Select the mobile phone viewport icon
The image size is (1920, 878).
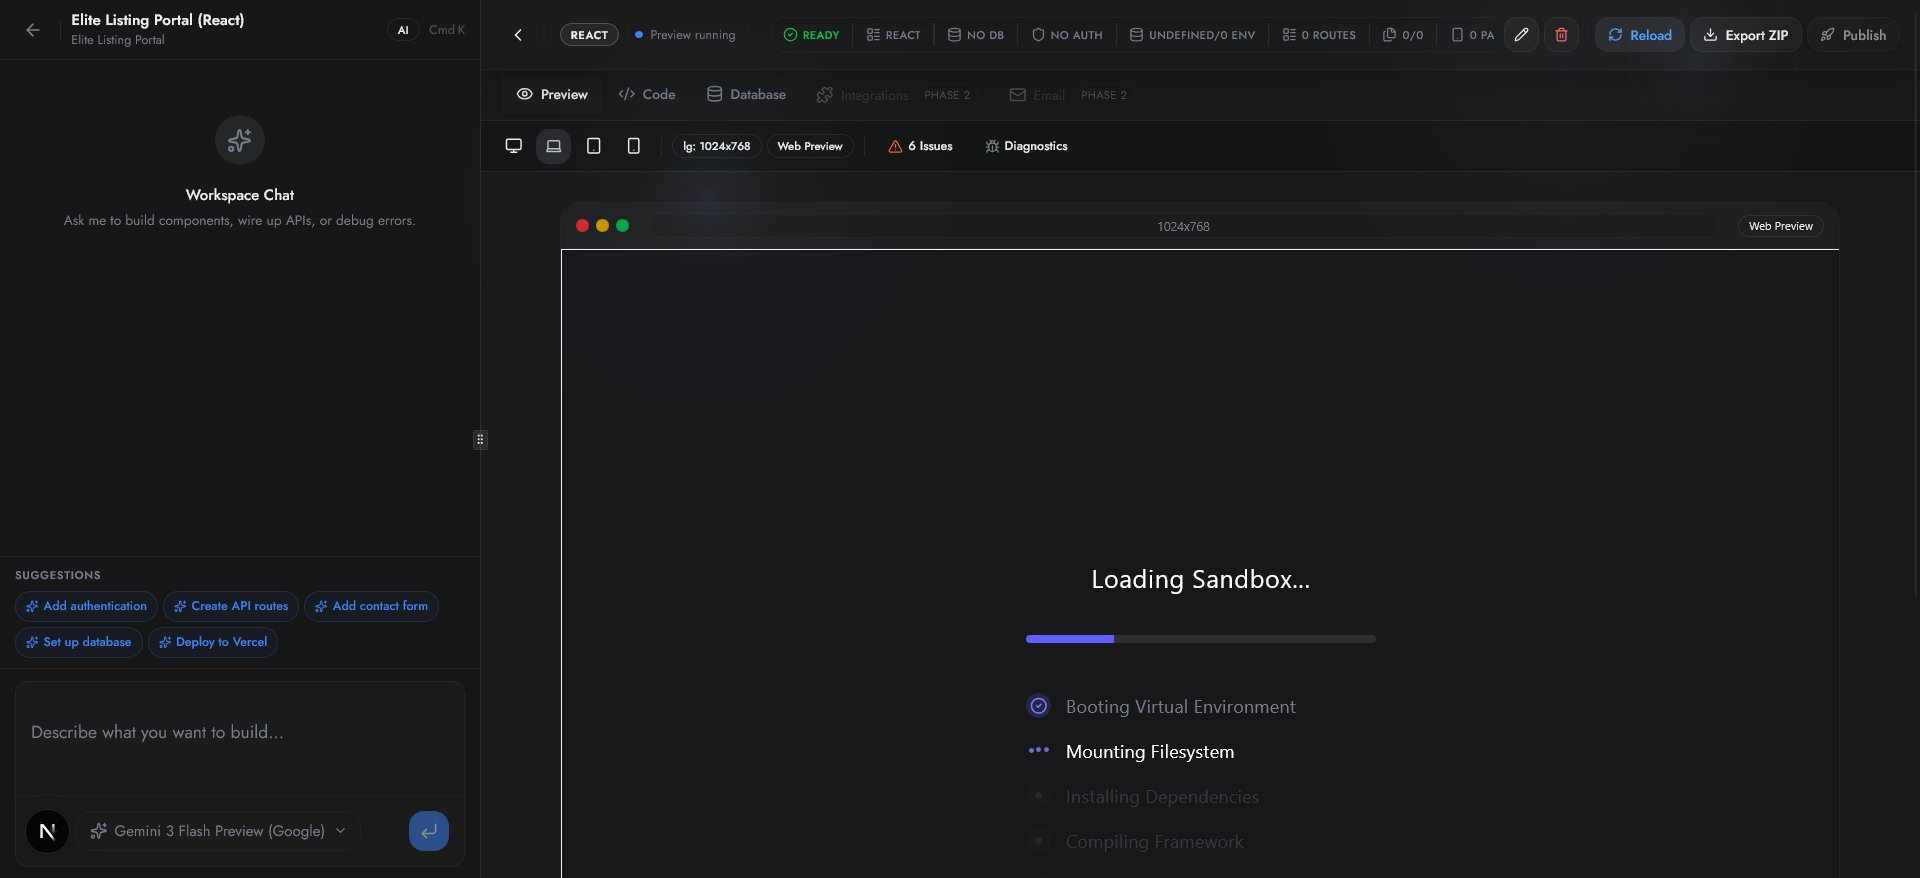634,146
